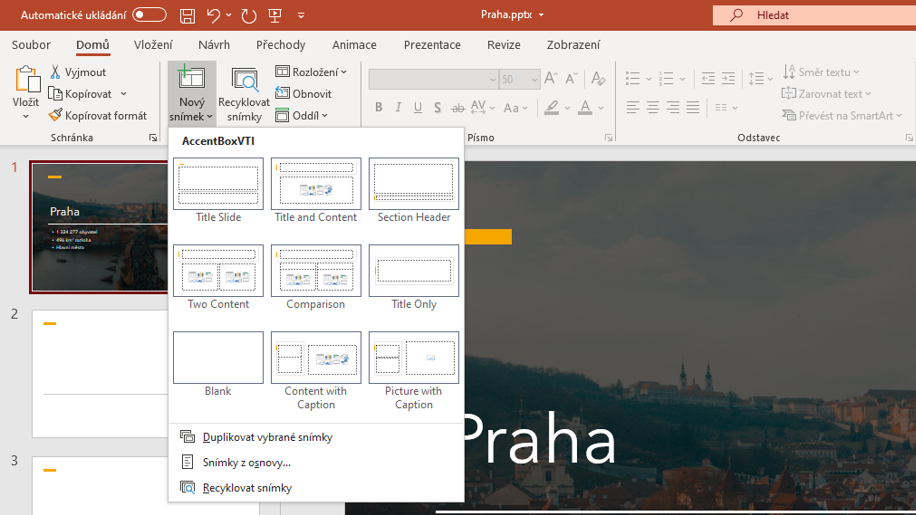Screen dimensions: 916x515
Task: Switch to Vložení tab
Action: pyautogui.click(x=153, y=45)
